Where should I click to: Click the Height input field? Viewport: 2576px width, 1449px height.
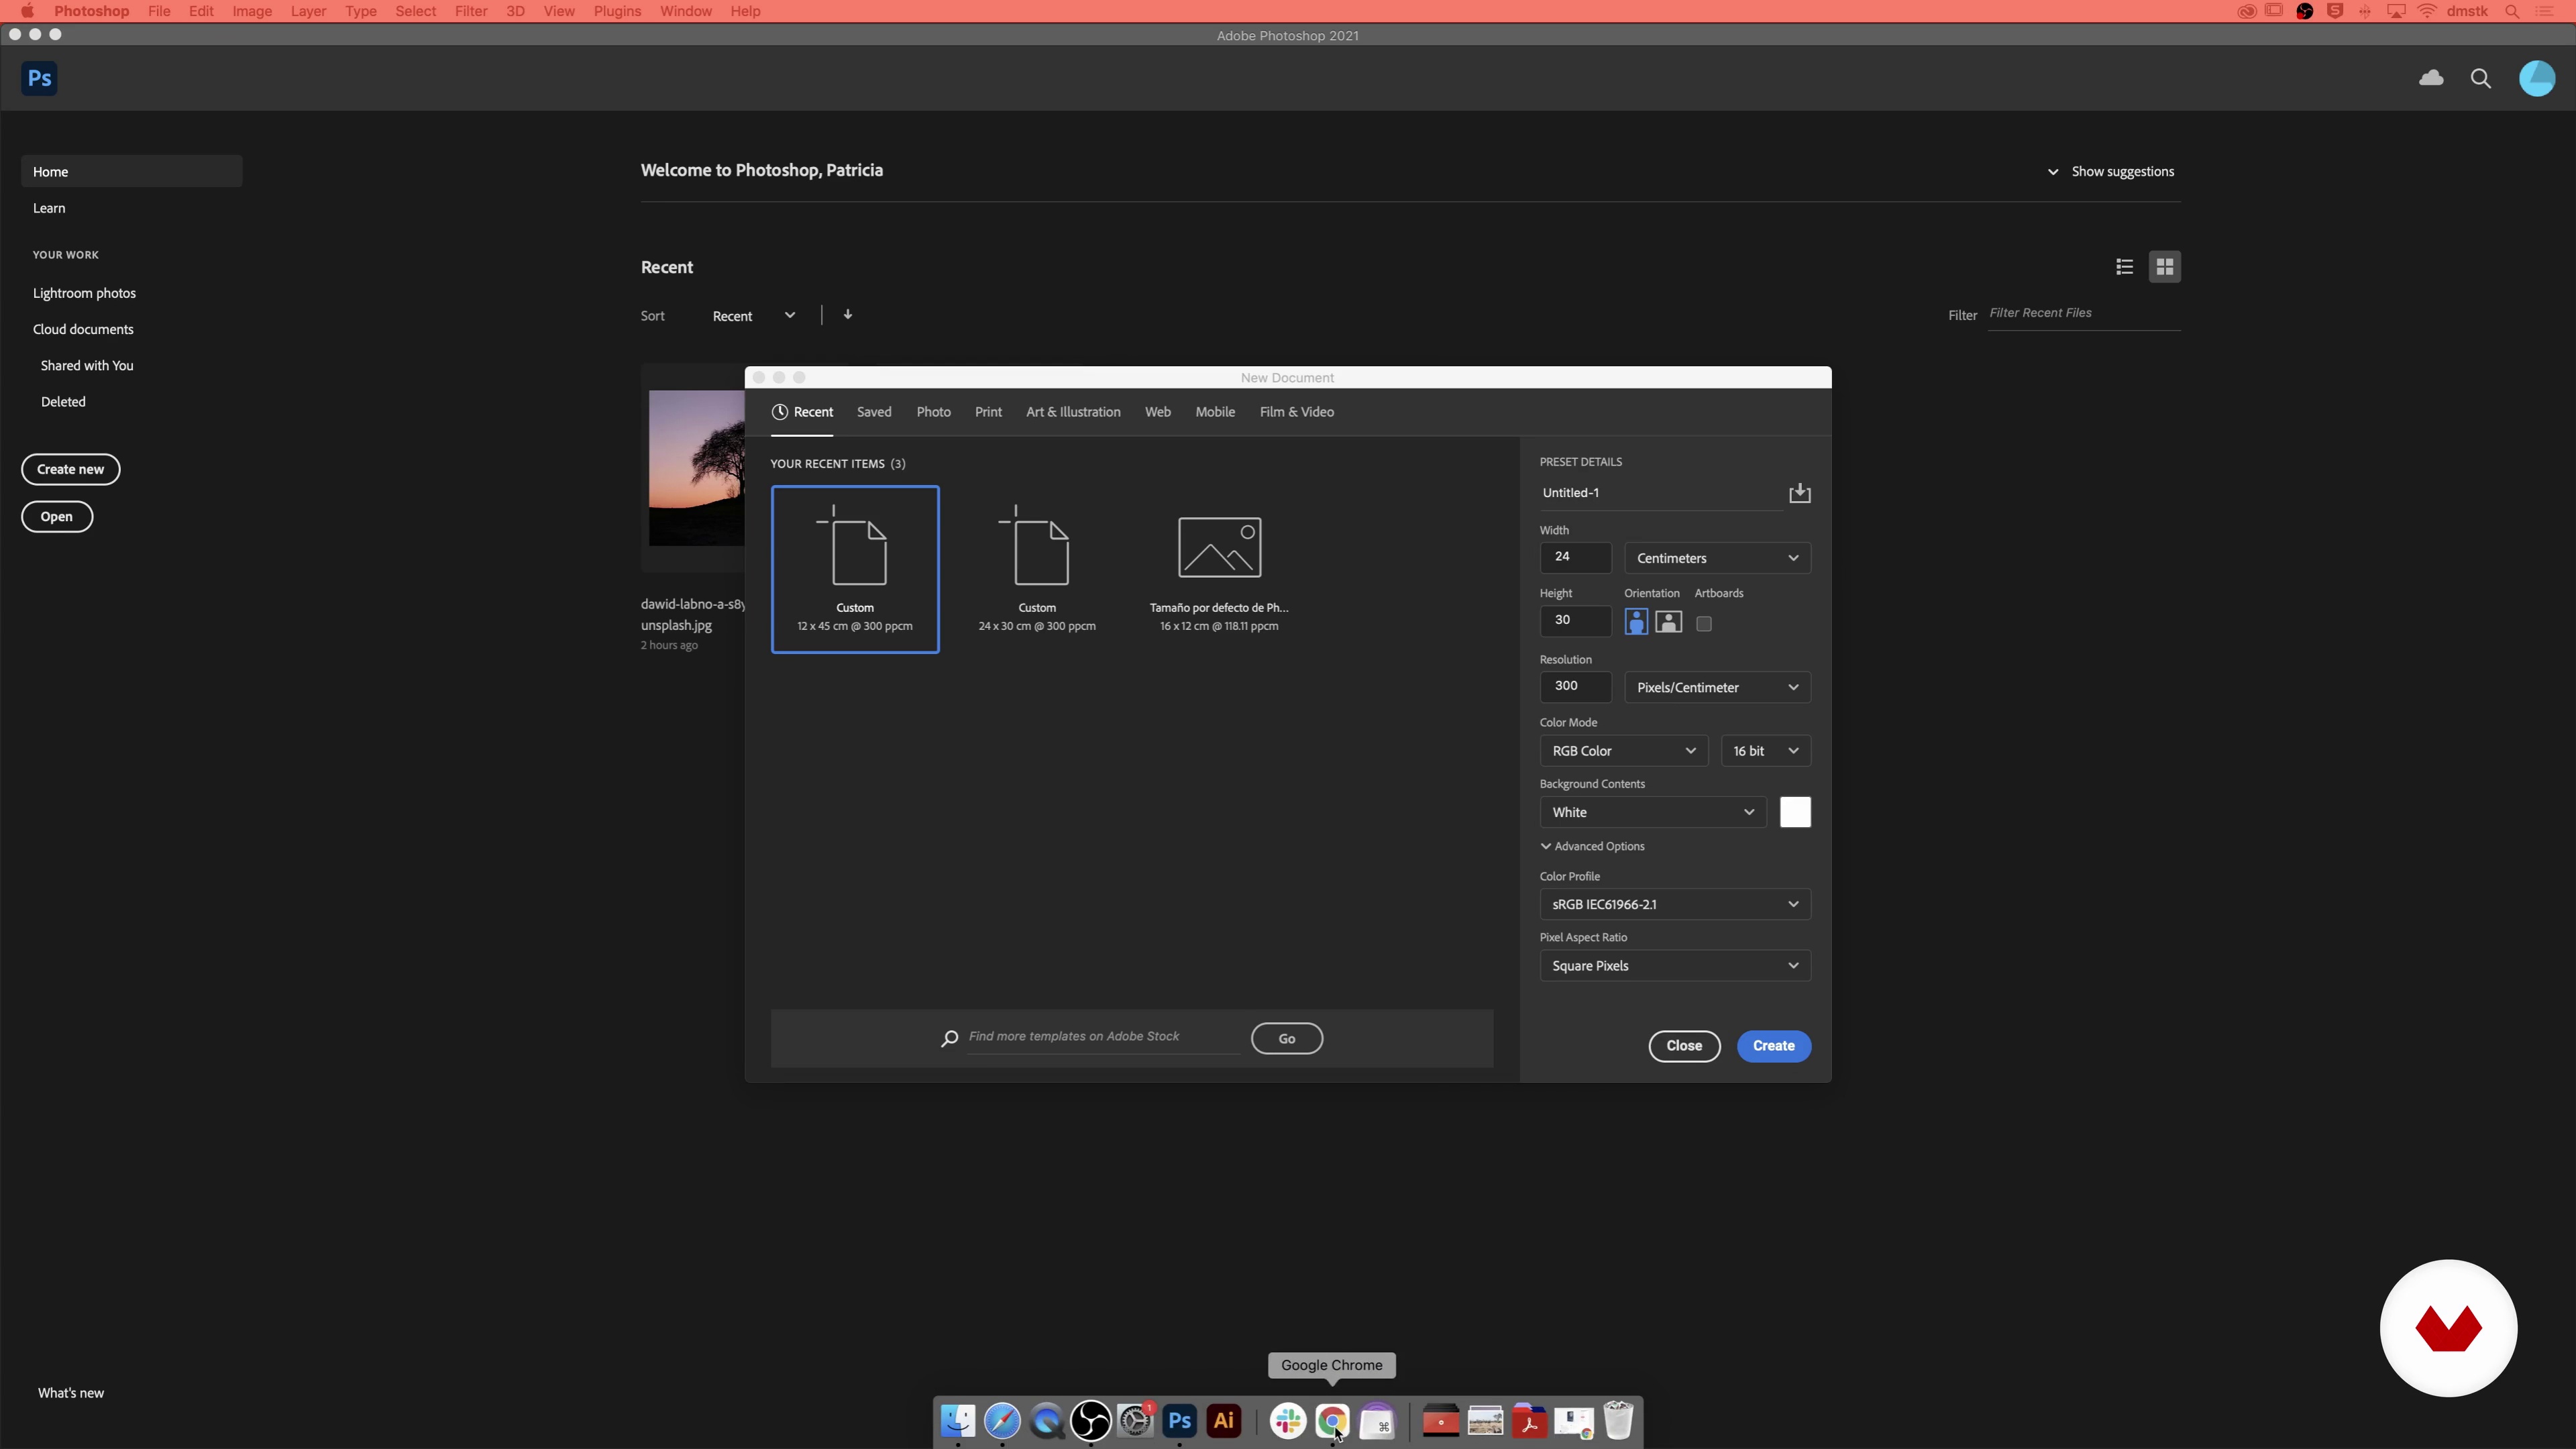coord(1576,620)
